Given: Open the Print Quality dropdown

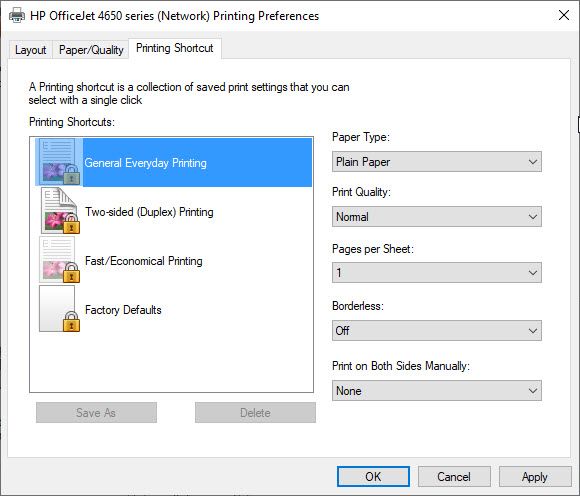Looking at the screenshot, I should click(437, 217).
